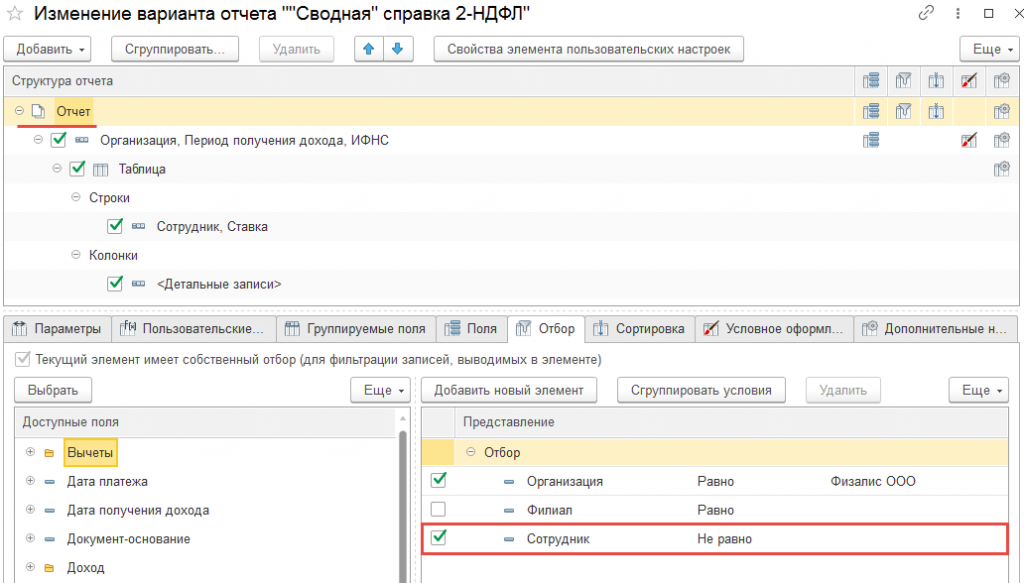Image resolution: width=1024 pixels, height=583 pixels.
Task: Click Сгруппировать условия button
Action: pos(701,390)
